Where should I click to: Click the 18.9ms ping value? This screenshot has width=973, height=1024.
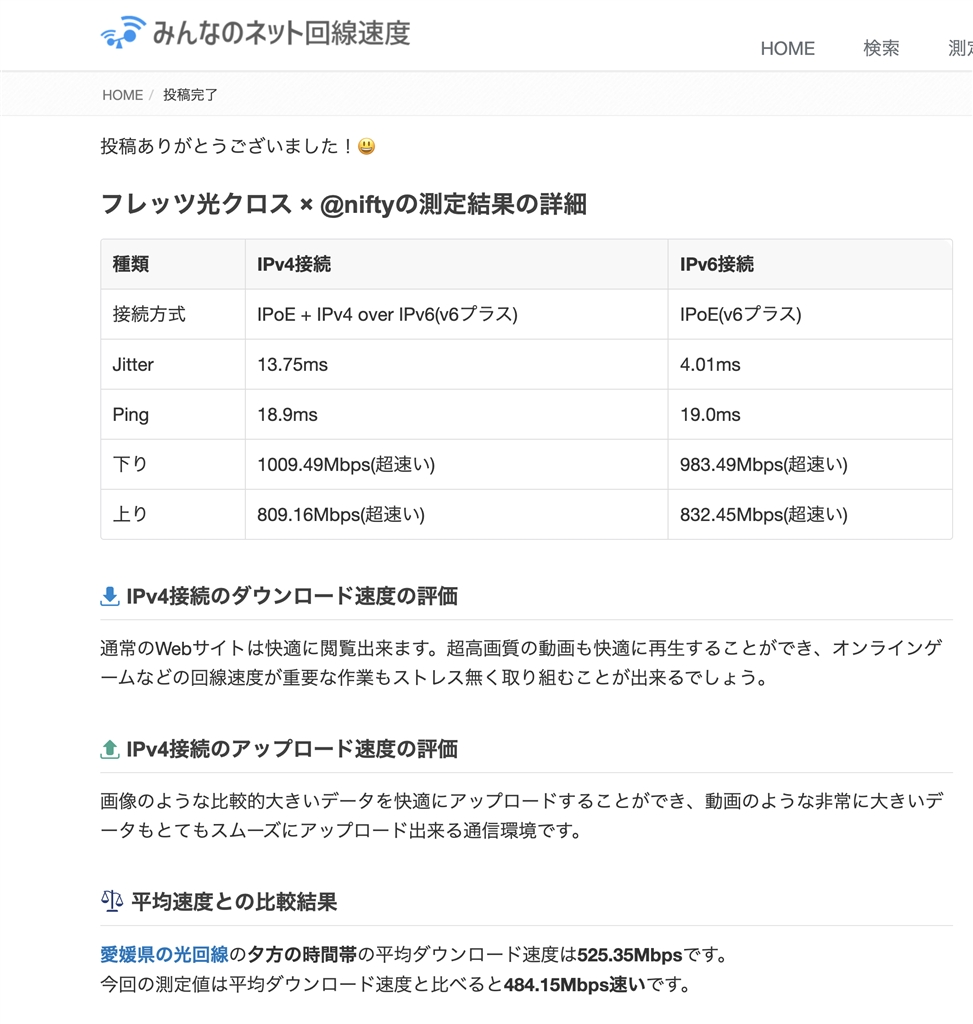pos(287,415)
